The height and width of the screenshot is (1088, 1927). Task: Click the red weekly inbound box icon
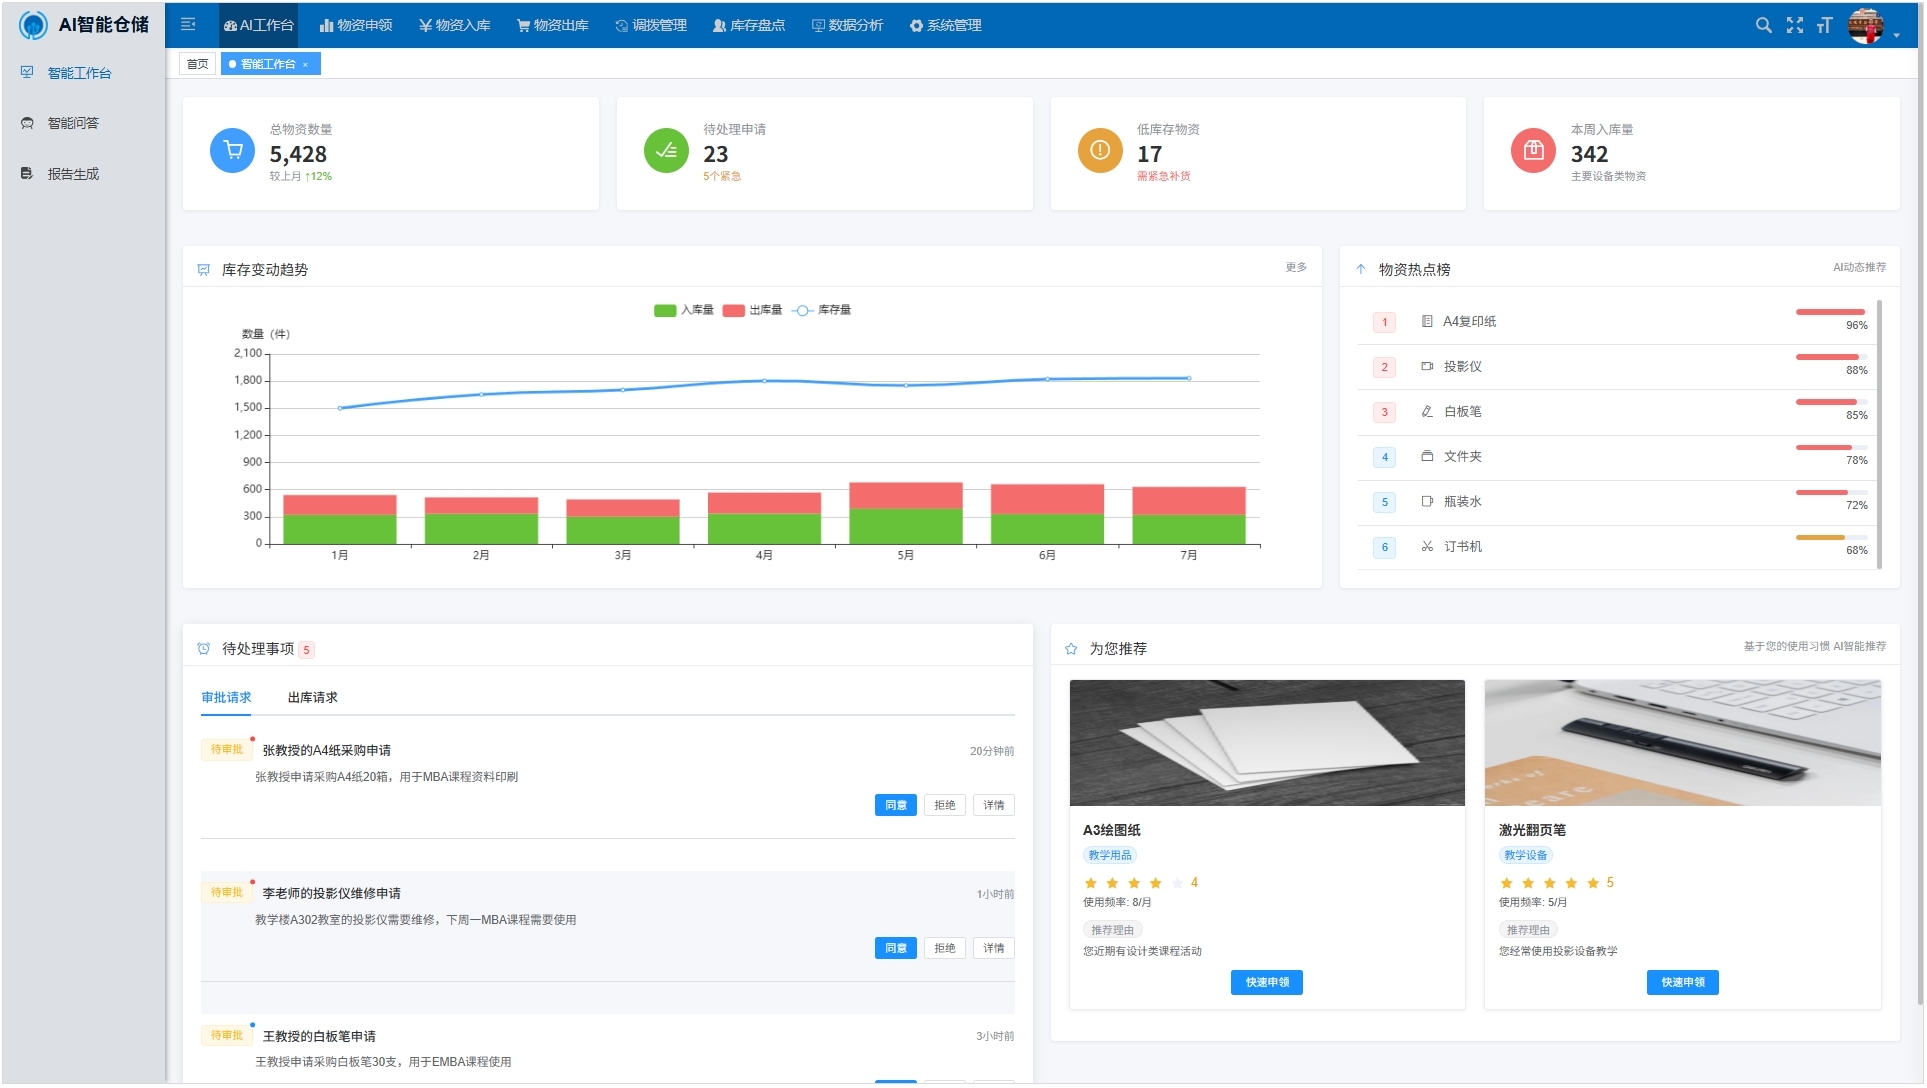tap(1532, 151)
